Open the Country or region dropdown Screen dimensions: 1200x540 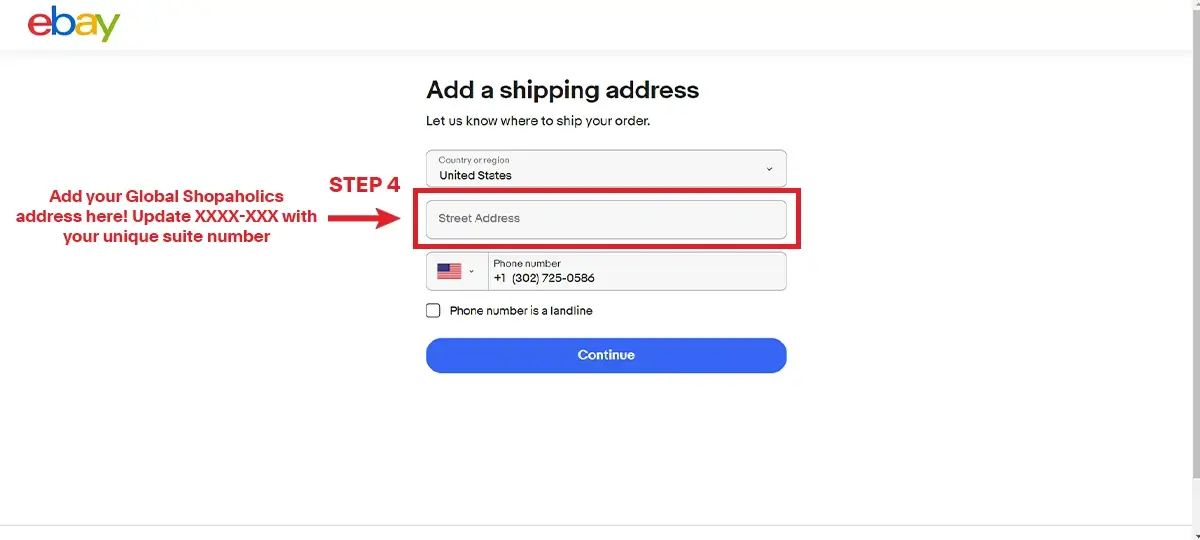(605, 168)
